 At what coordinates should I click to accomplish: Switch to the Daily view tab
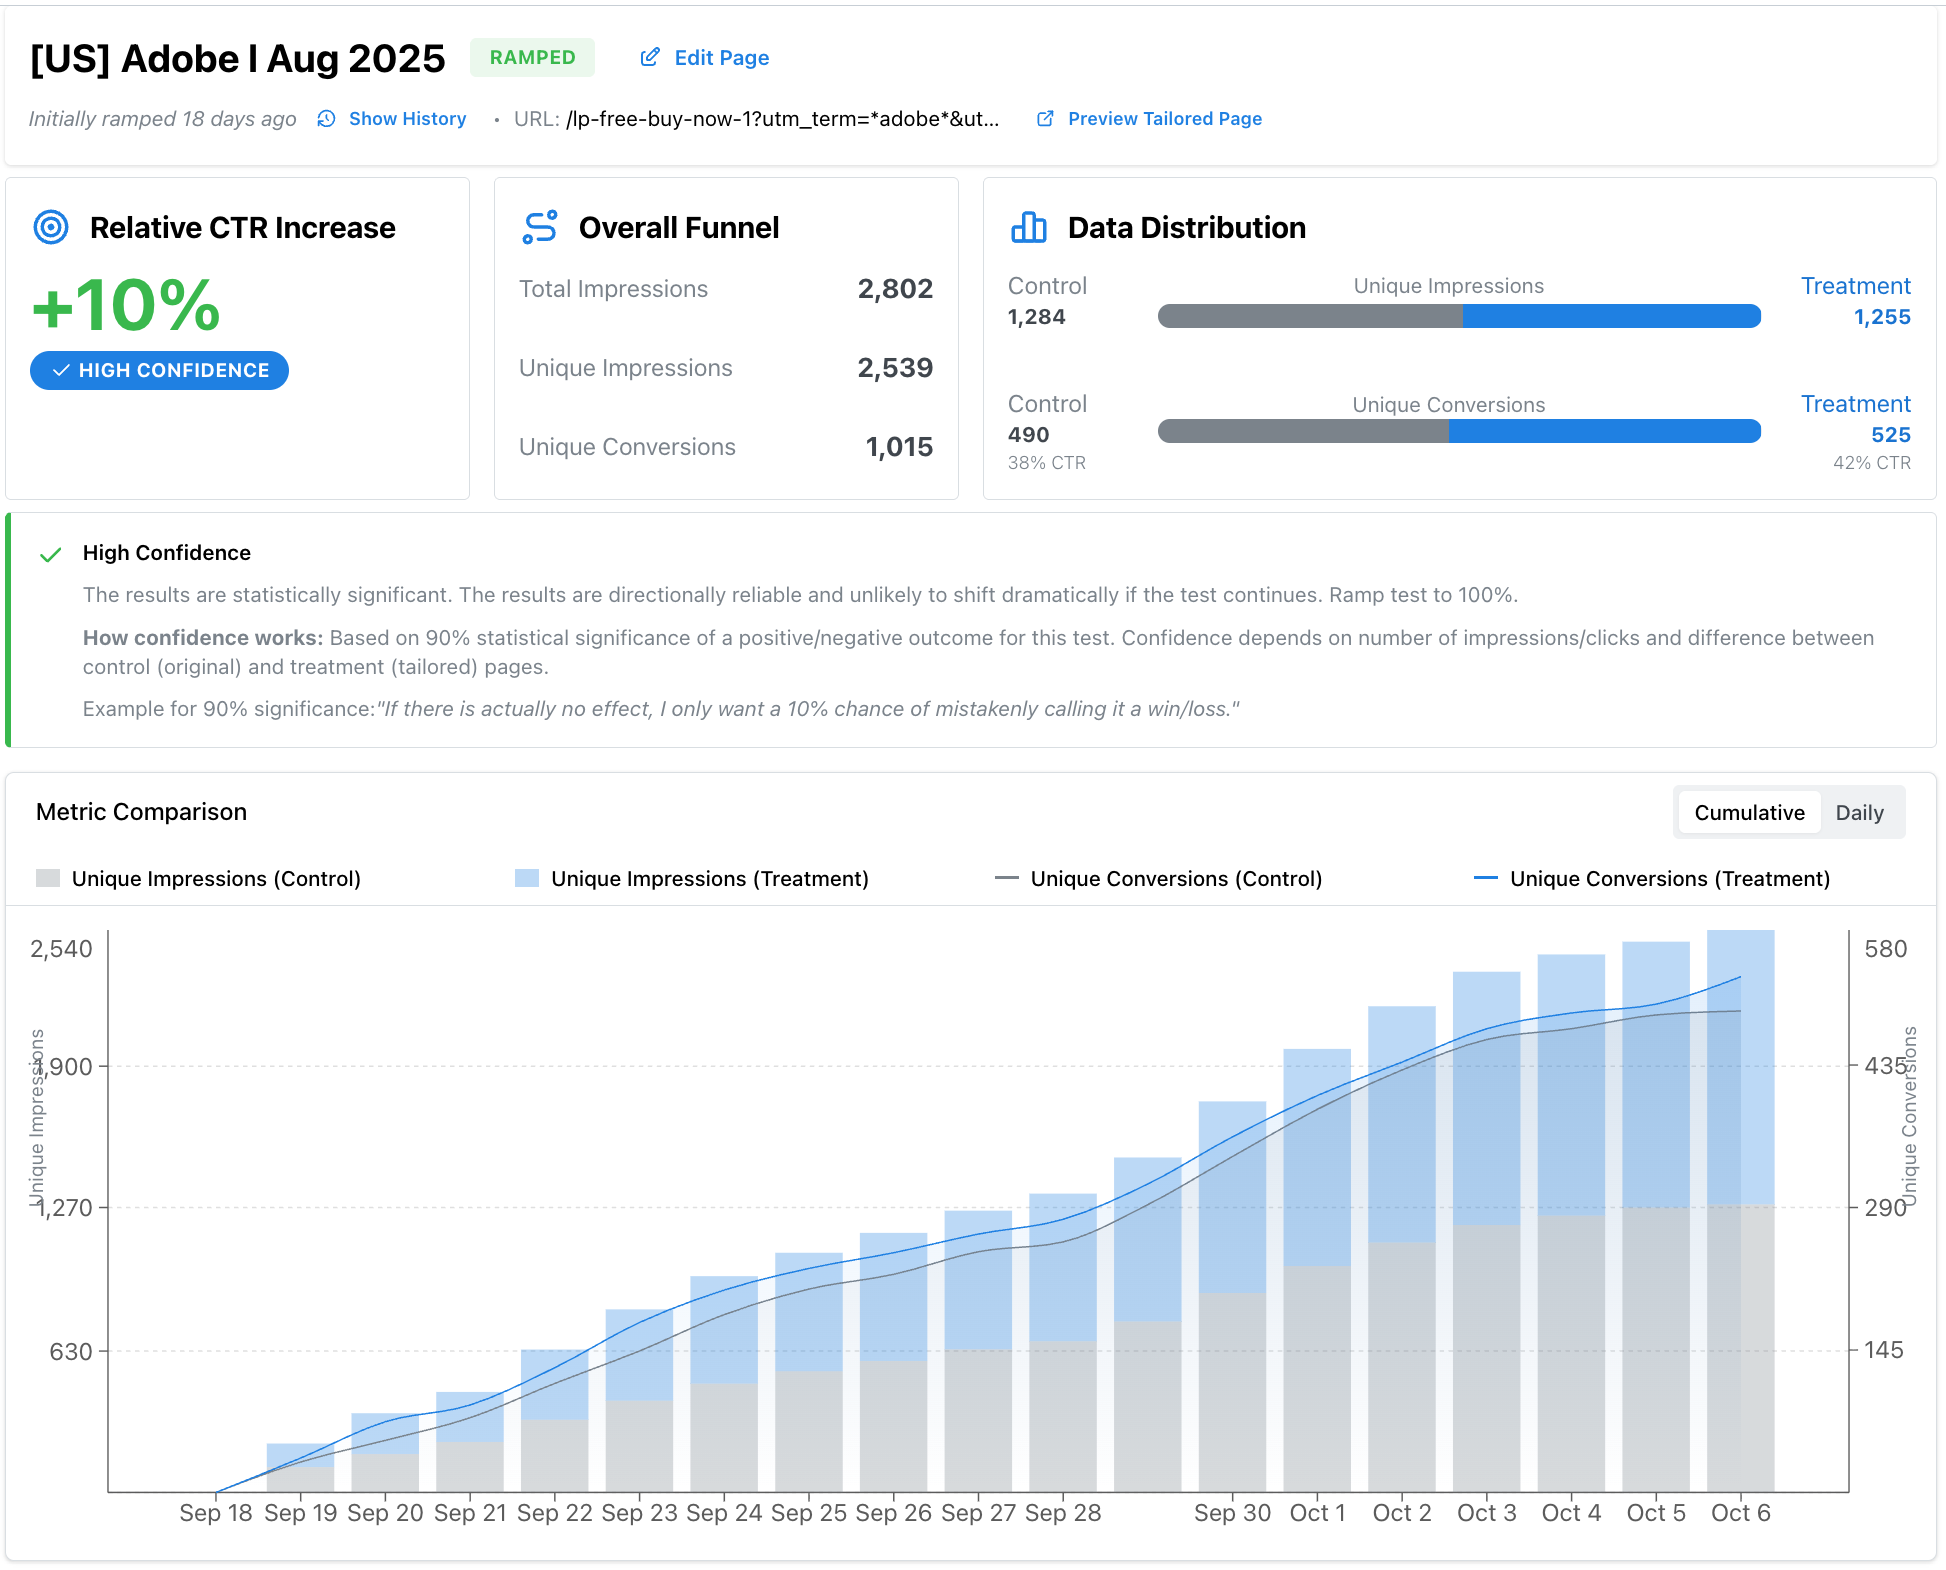coord(1860,812)
